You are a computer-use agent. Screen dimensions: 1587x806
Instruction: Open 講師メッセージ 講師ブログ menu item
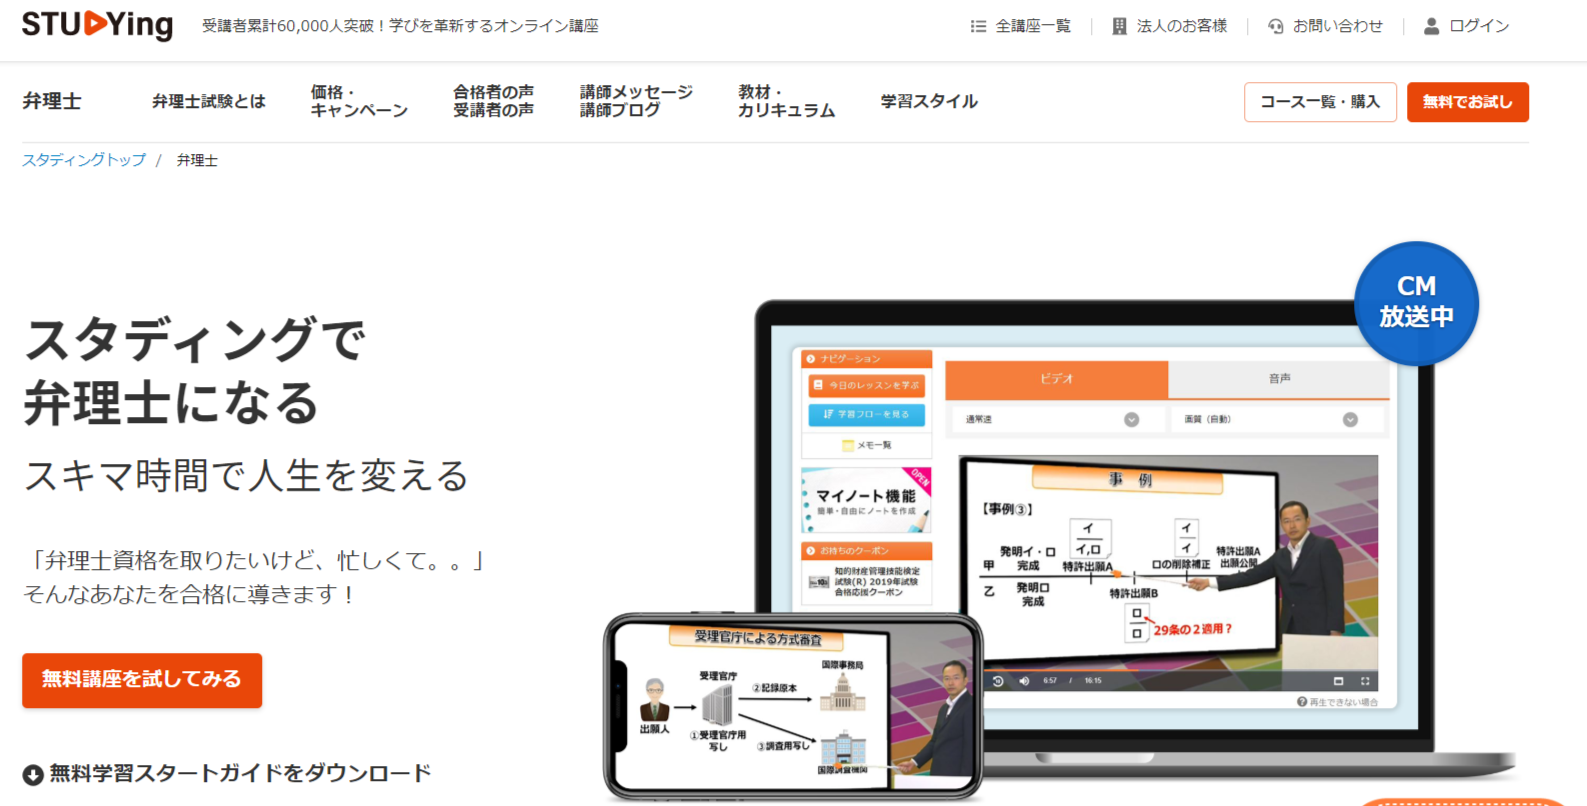(x=636, y=101)
